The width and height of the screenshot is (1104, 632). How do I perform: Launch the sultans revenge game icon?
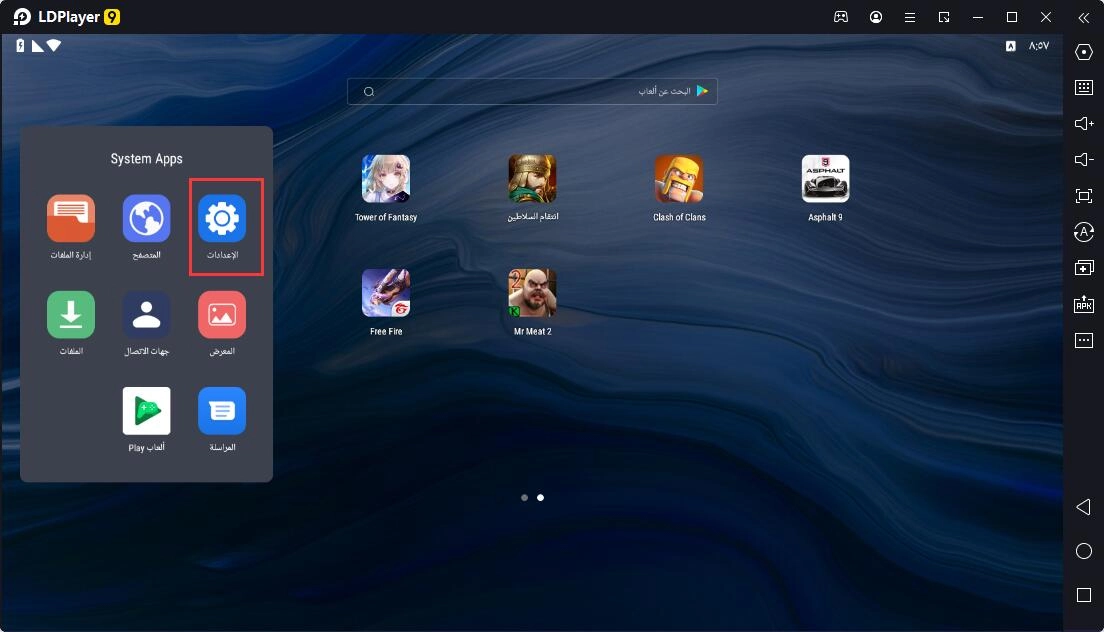(532, 179)
